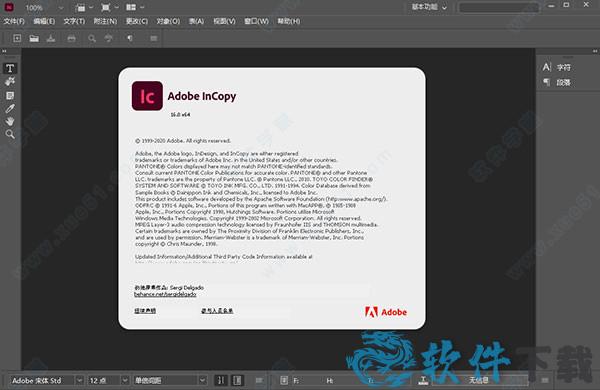Open the 基本功能 workspace dropdown
Image resolution: width=600 pixels, height=390 pixels.
click(429, 7)
